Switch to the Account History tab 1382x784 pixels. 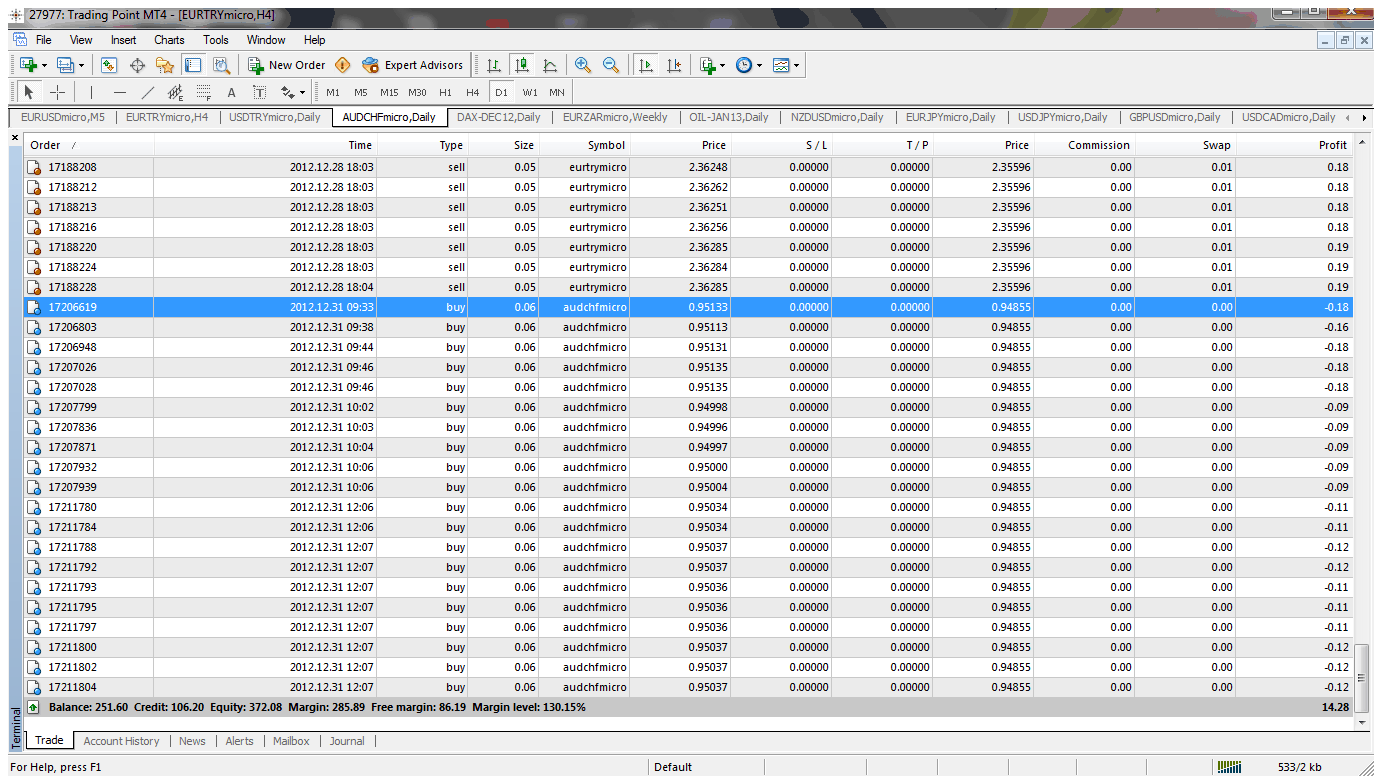point(121,741)
